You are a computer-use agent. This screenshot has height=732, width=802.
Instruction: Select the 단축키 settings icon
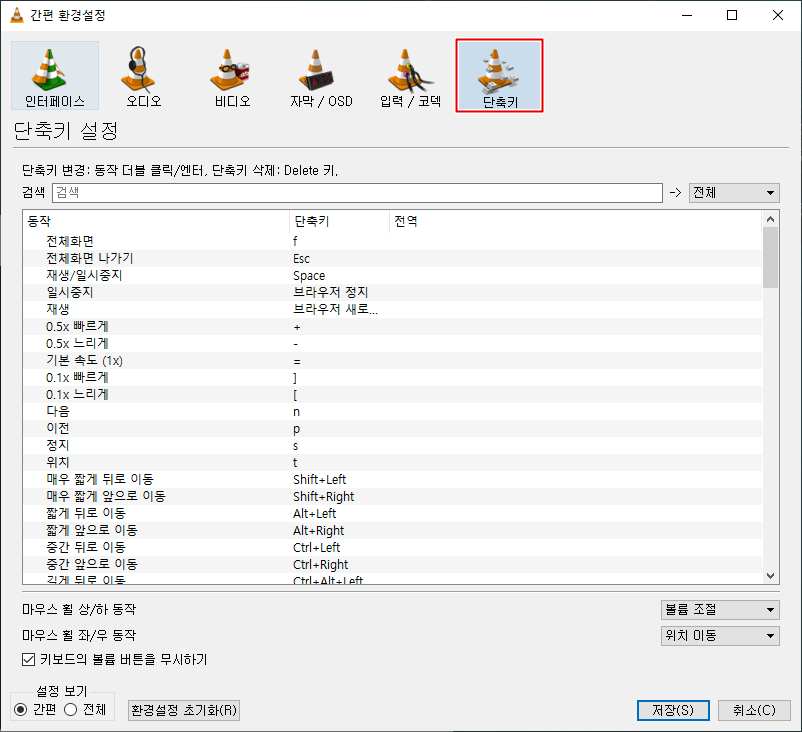coord(499,75)
